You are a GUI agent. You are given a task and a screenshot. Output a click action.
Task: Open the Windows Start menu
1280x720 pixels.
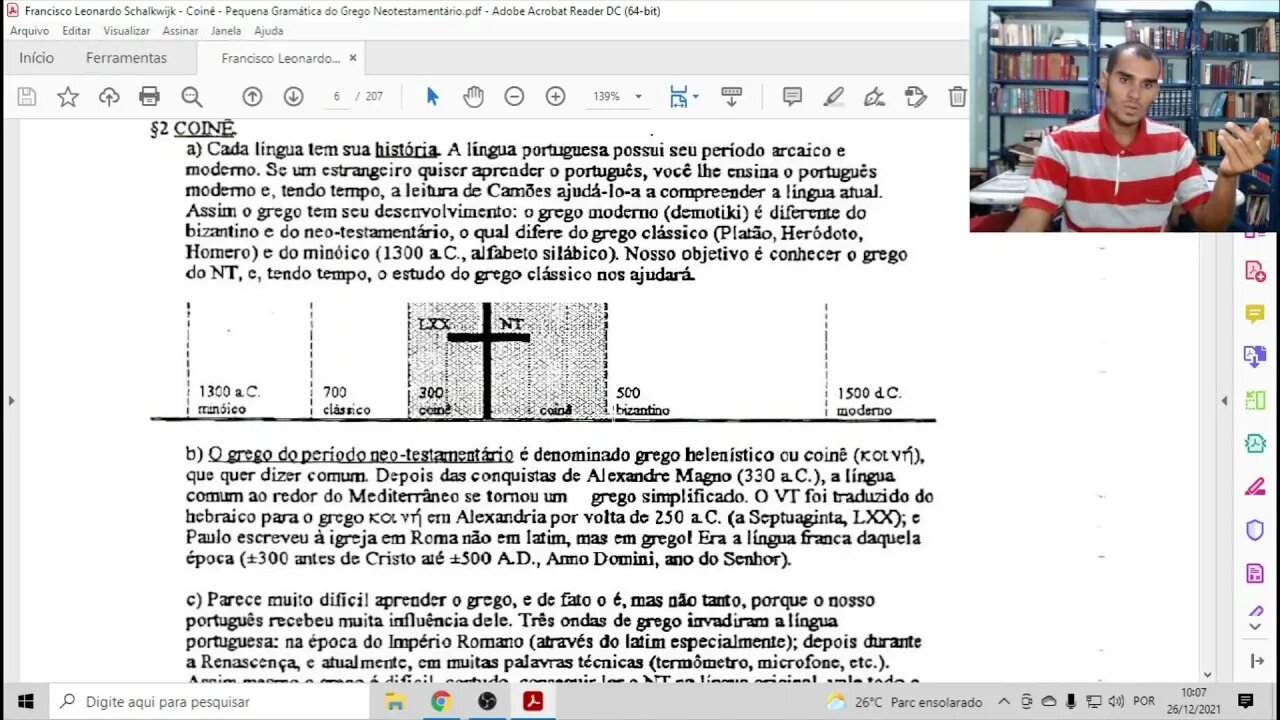[24, 702]
